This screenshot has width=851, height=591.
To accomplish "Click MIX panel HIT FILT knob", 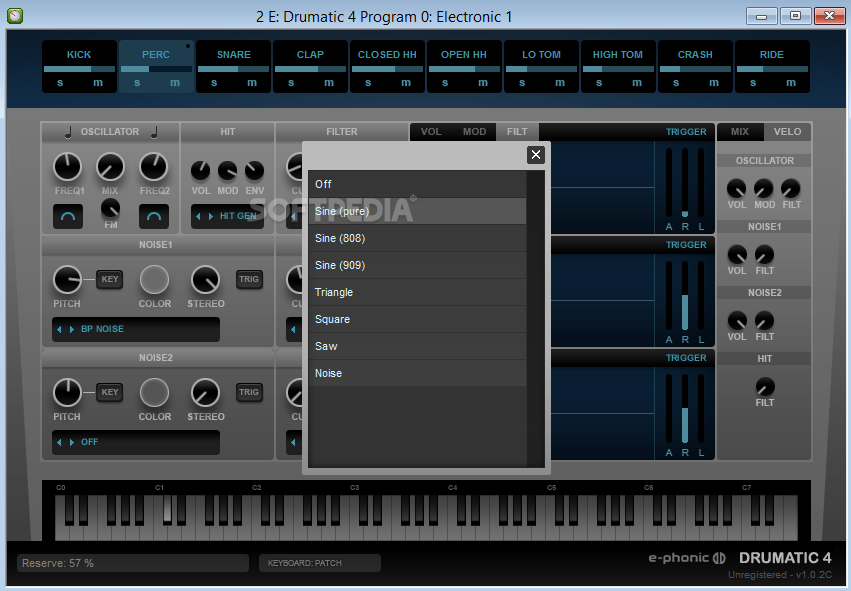I will 765,387.
